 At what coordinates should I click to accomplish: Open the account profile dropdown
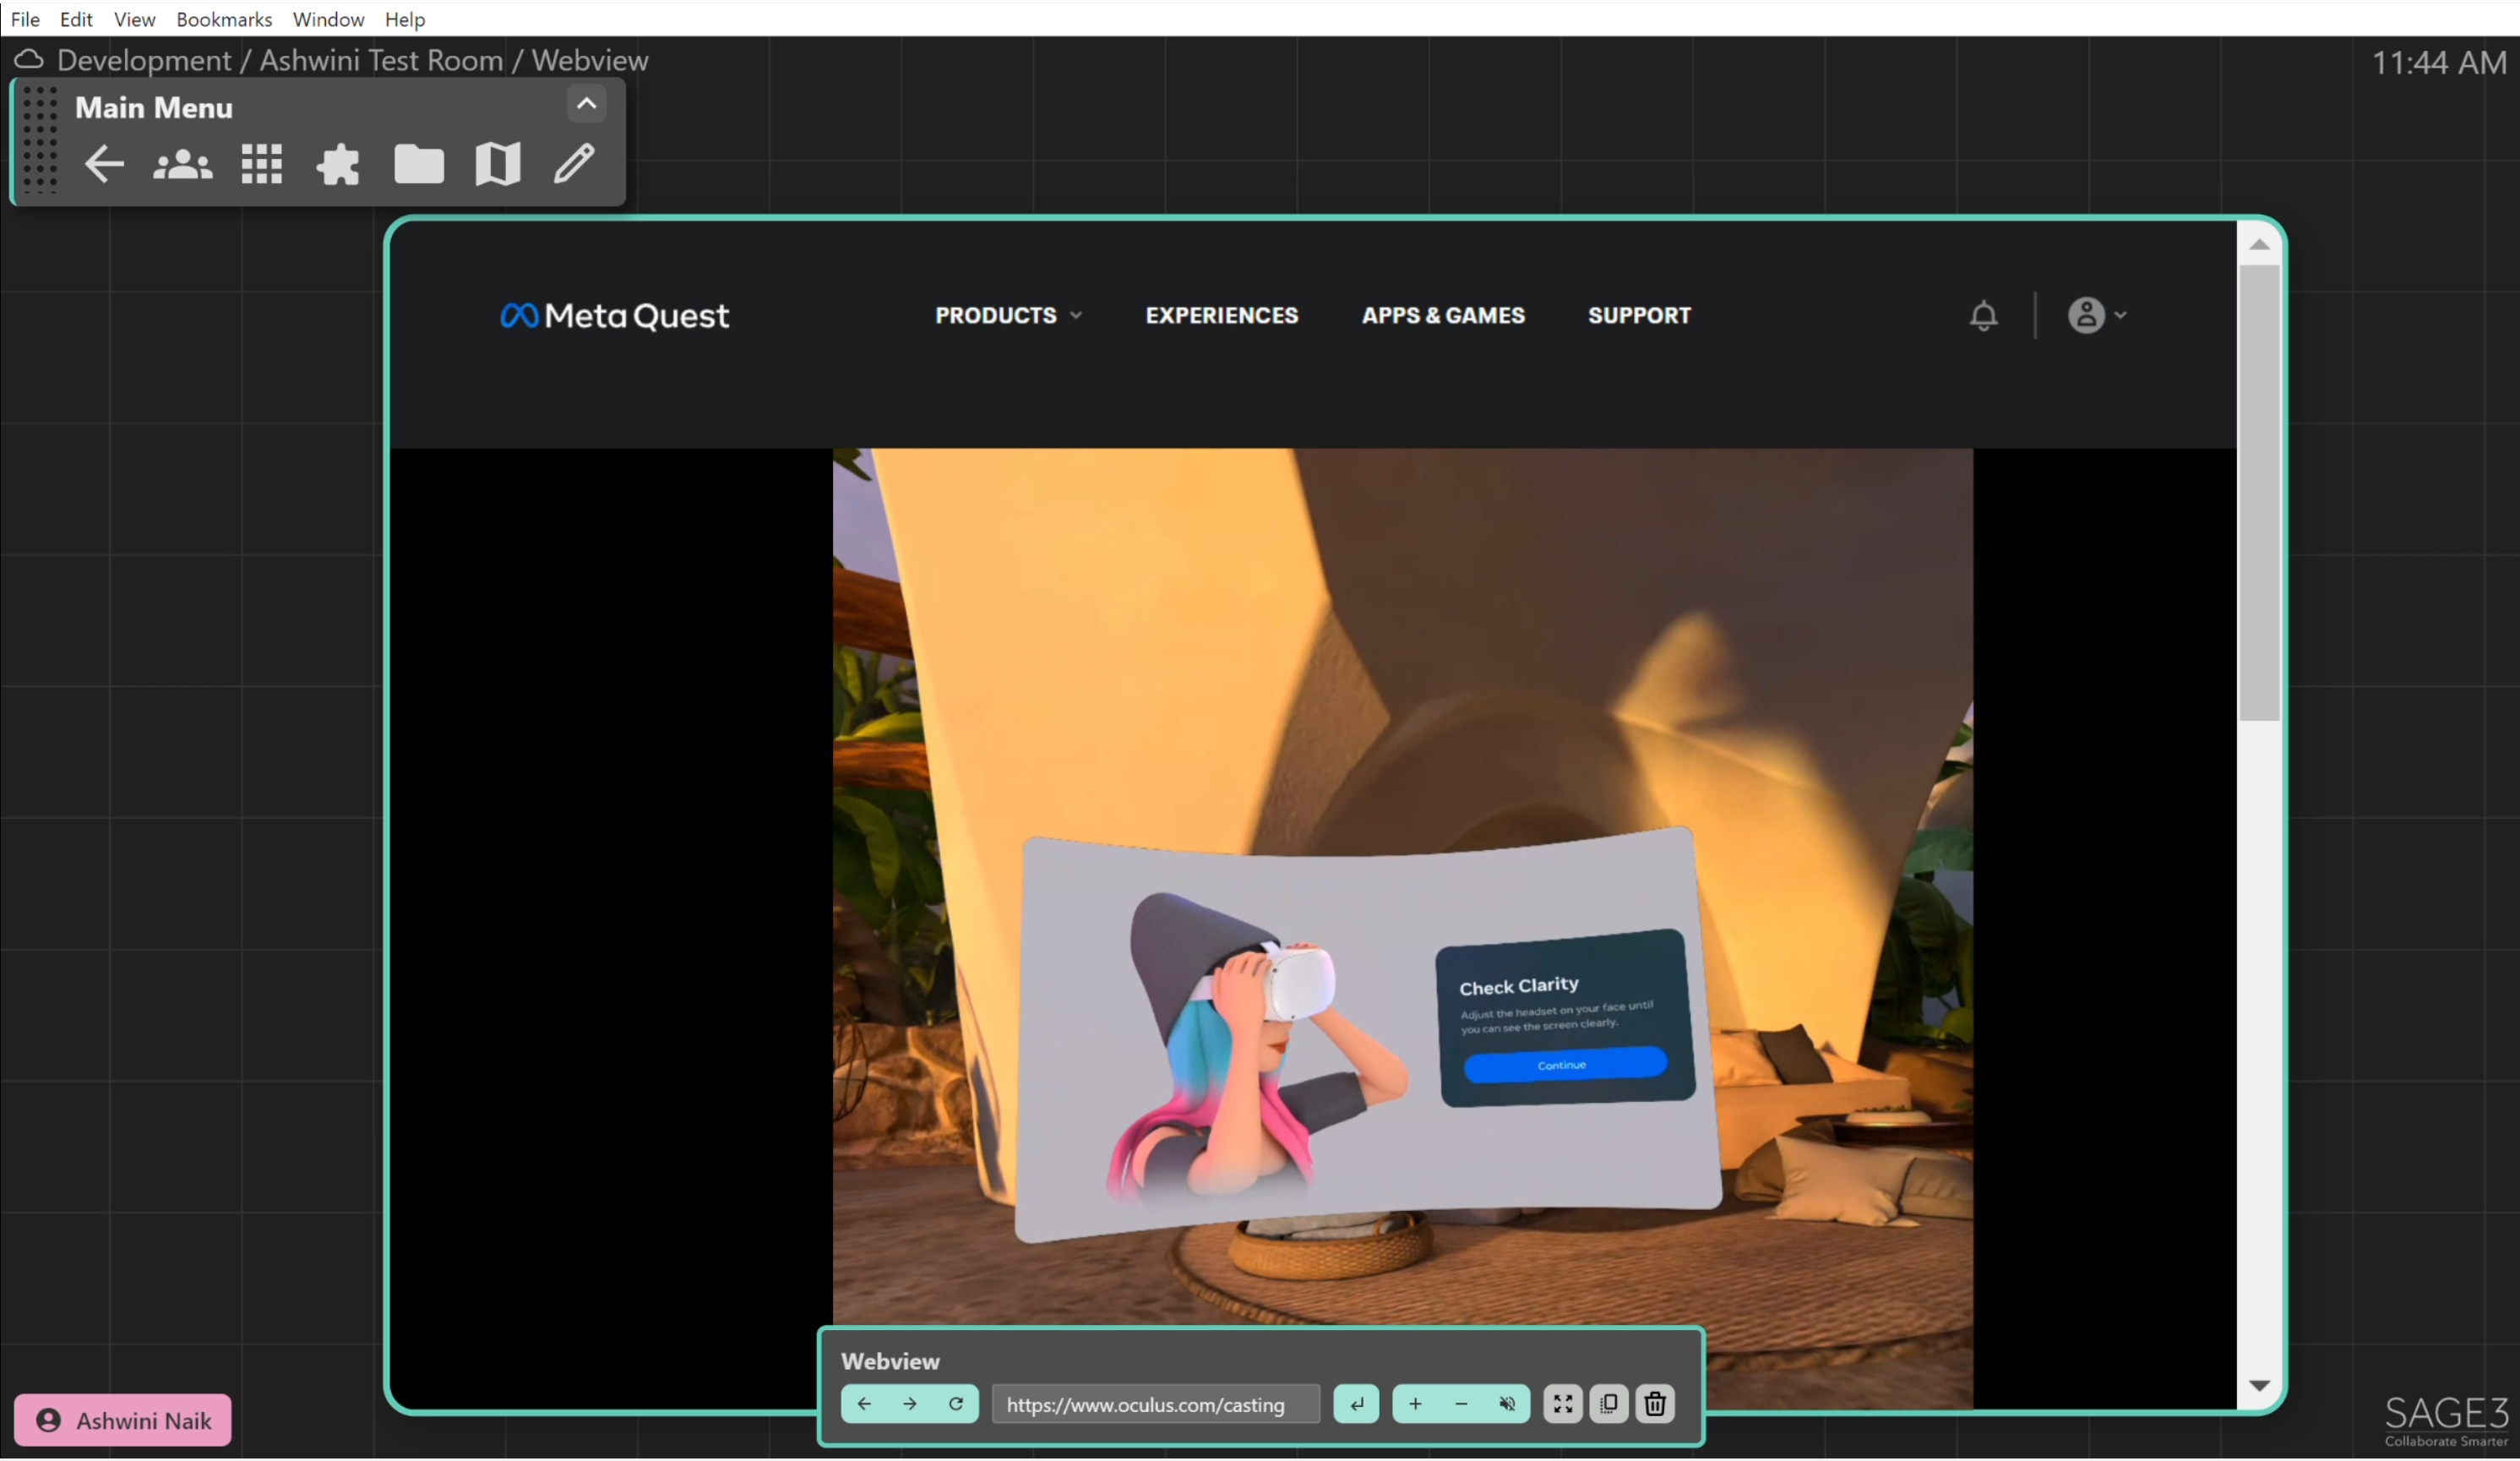click(x=2097, y=315)
